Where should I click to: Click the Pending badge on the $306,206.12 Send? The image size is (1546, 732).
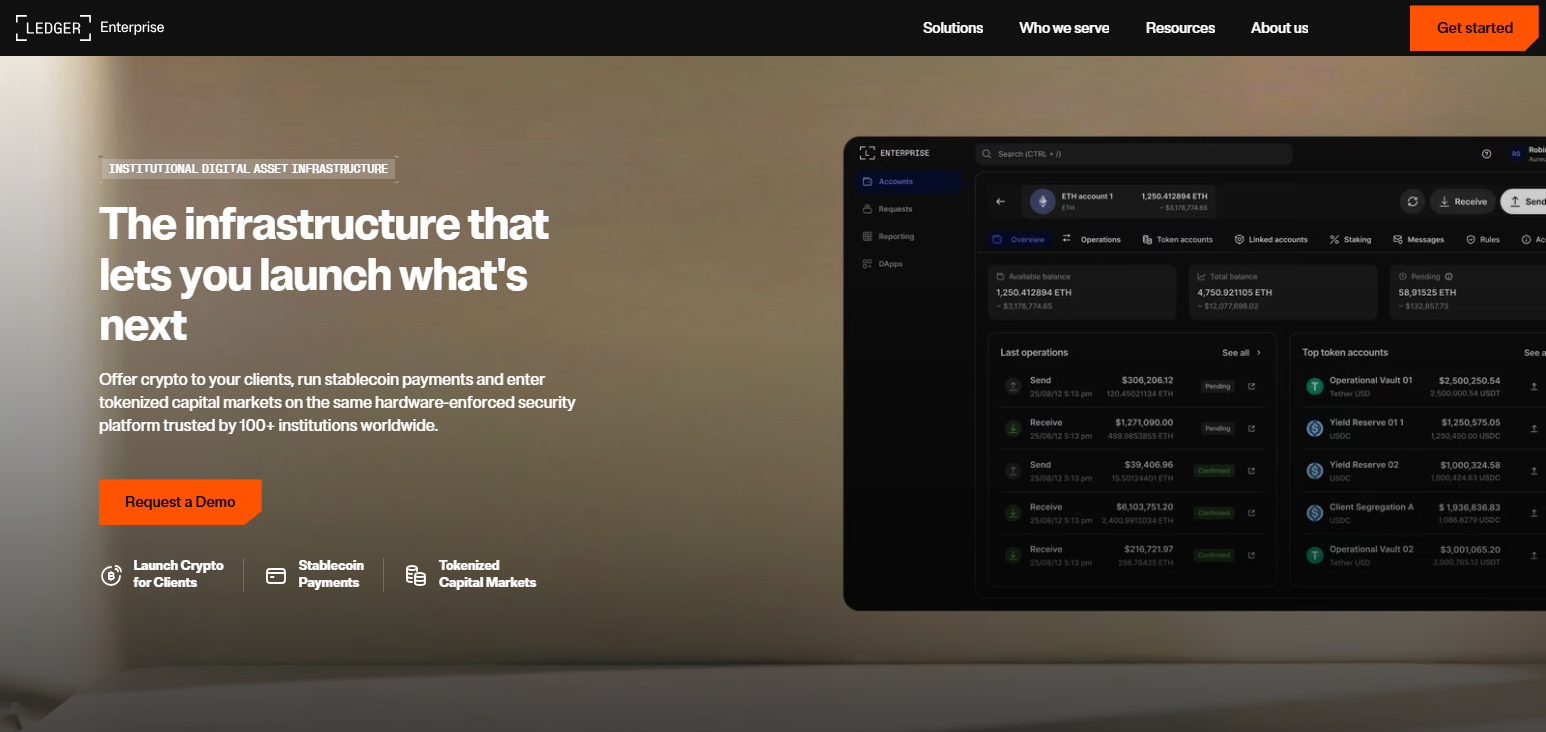pos(1217,386)
